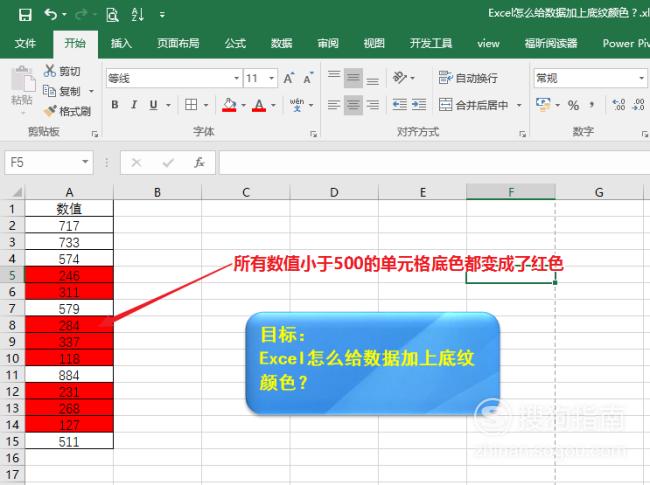Click the Increase Font Size icon

[x=289, y=78]
